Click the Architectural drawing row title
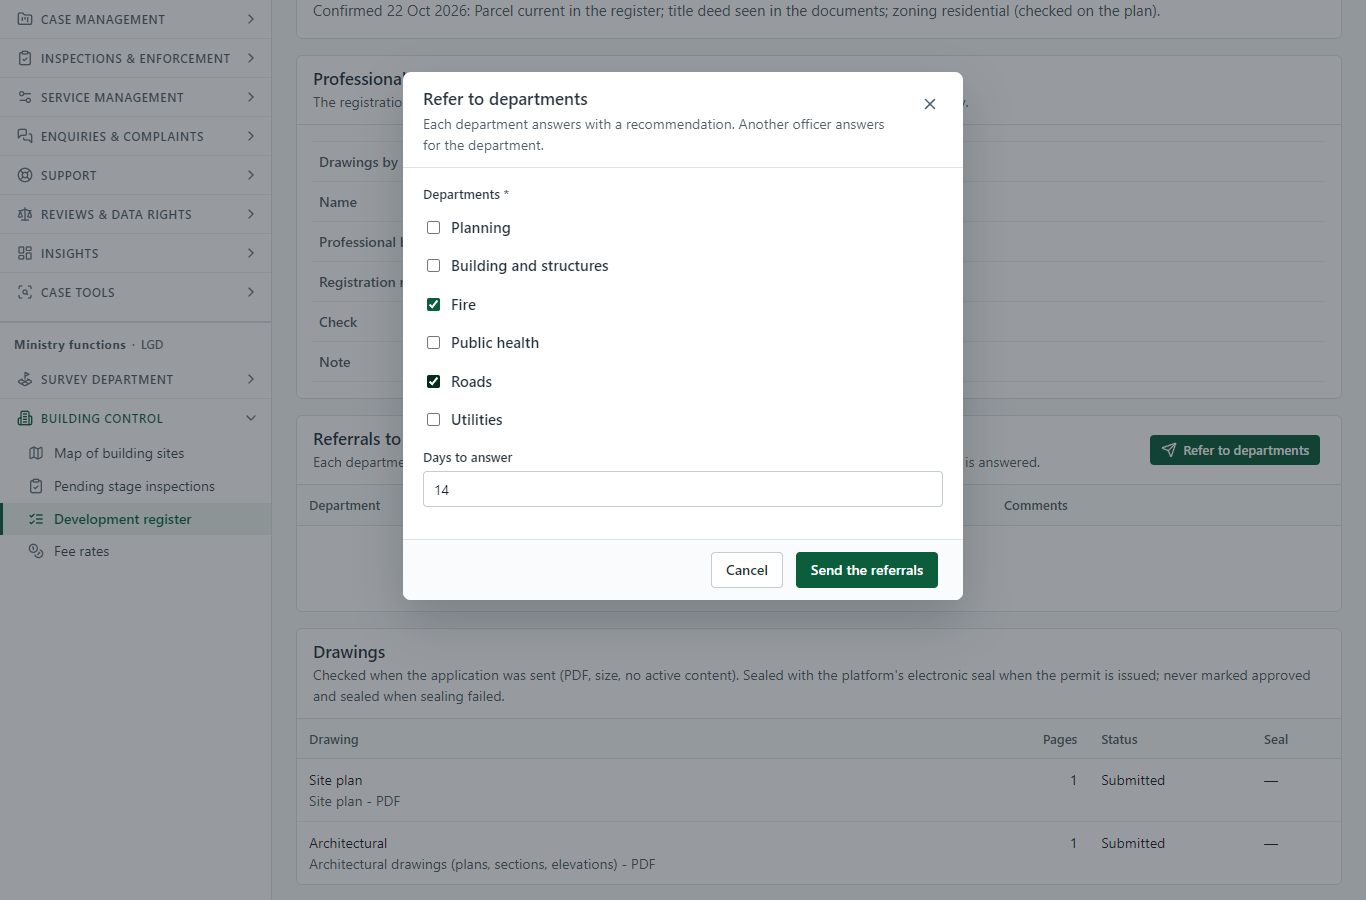This screenshot has width=1366, height=900. point(348,843)
